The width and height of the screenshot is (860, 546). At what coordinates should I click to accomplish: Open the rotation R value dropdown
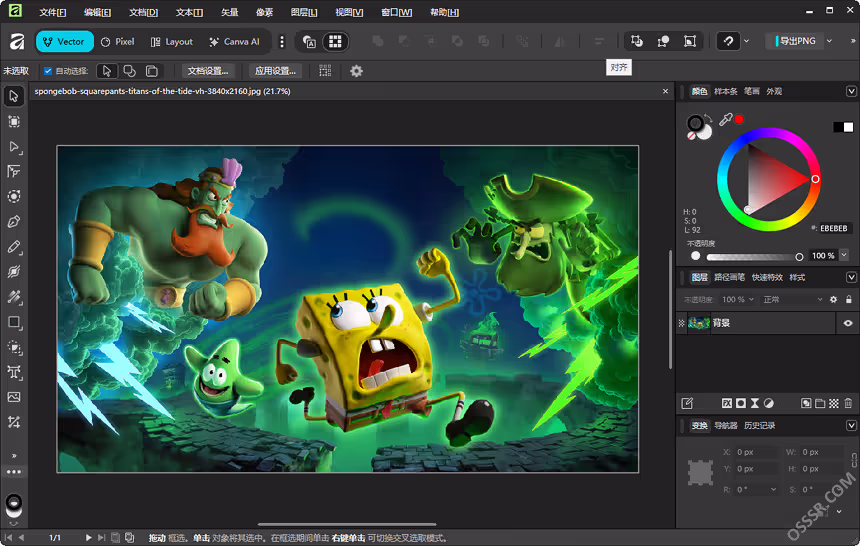(x=773, y=489)
